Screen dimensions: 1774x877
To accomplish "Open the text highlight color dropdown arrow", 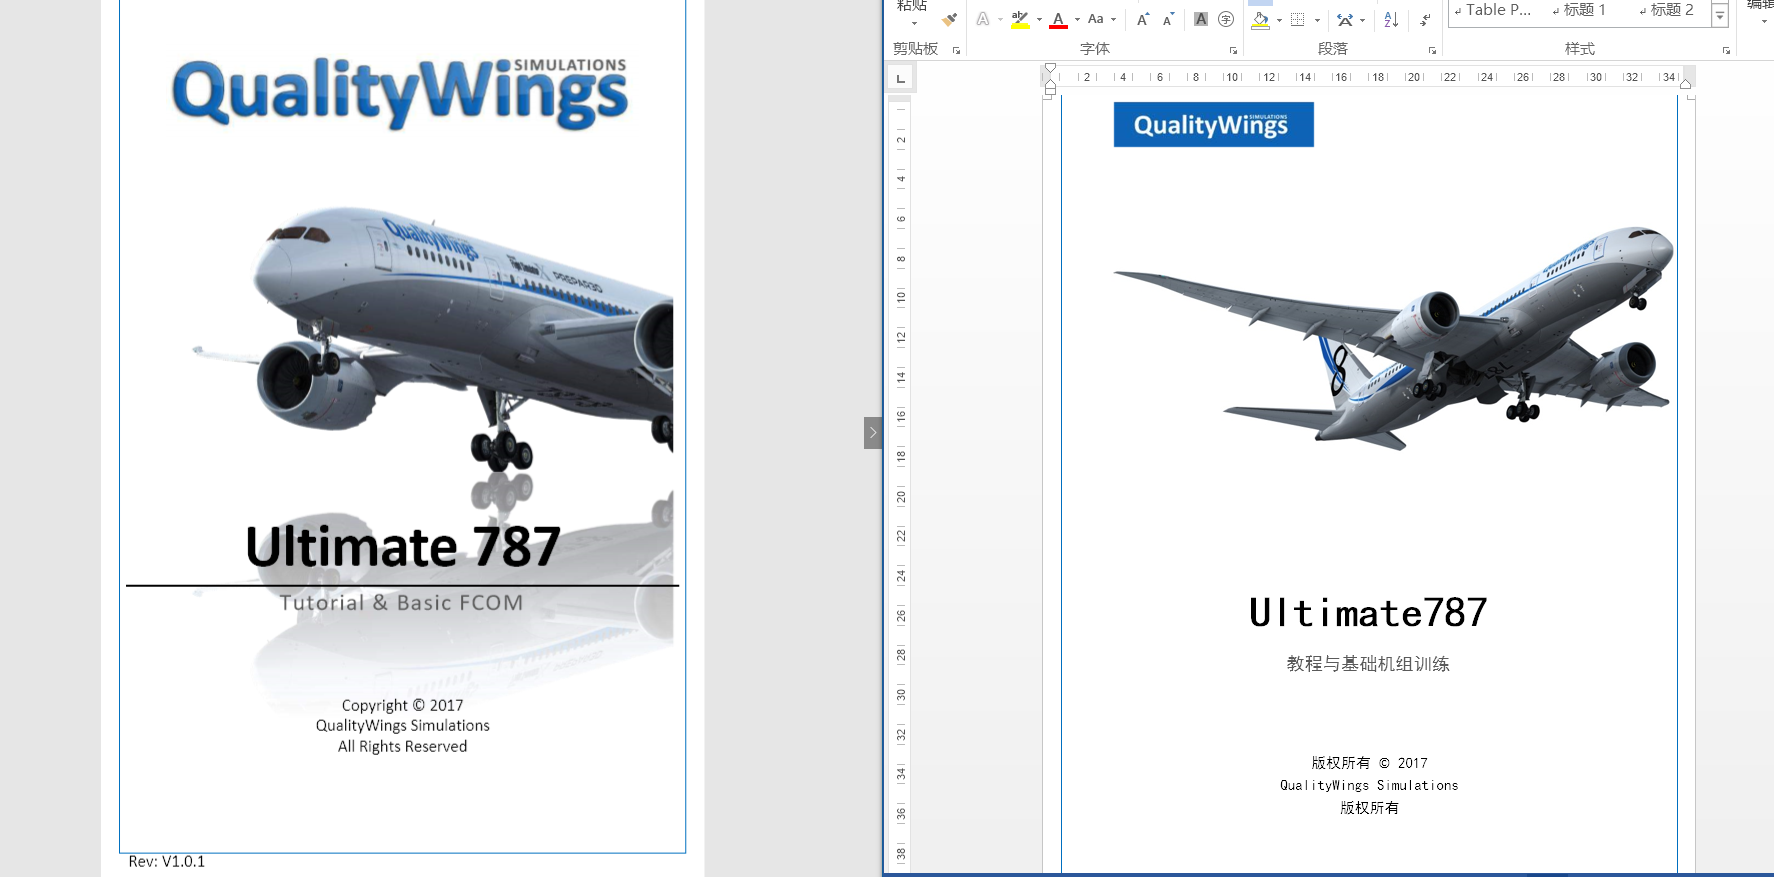I will 1039,19.
